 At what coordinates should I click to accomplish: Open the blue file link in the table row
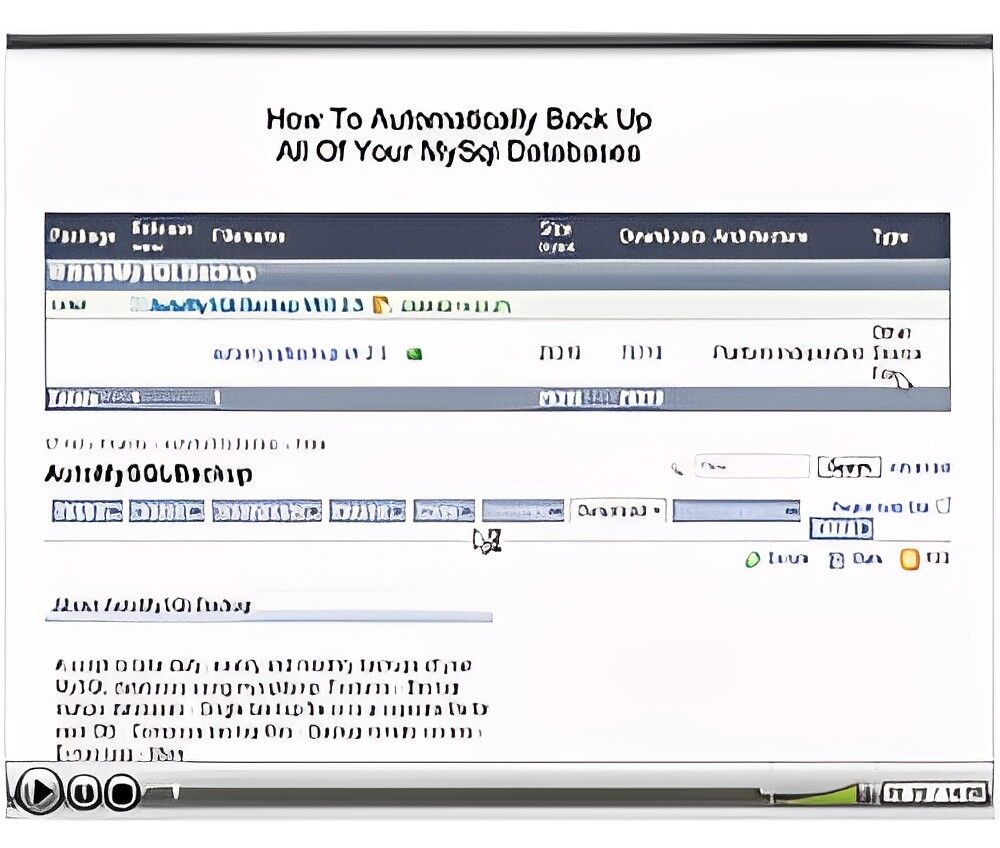coord(300,354)
